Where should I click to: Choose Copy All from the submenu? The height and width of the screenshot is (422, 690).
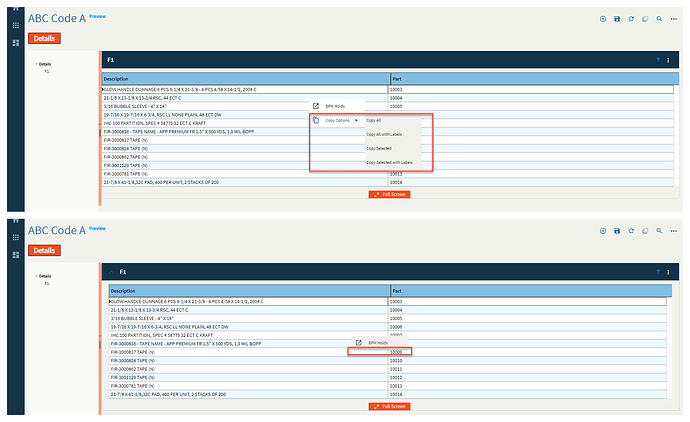point(374,120)
